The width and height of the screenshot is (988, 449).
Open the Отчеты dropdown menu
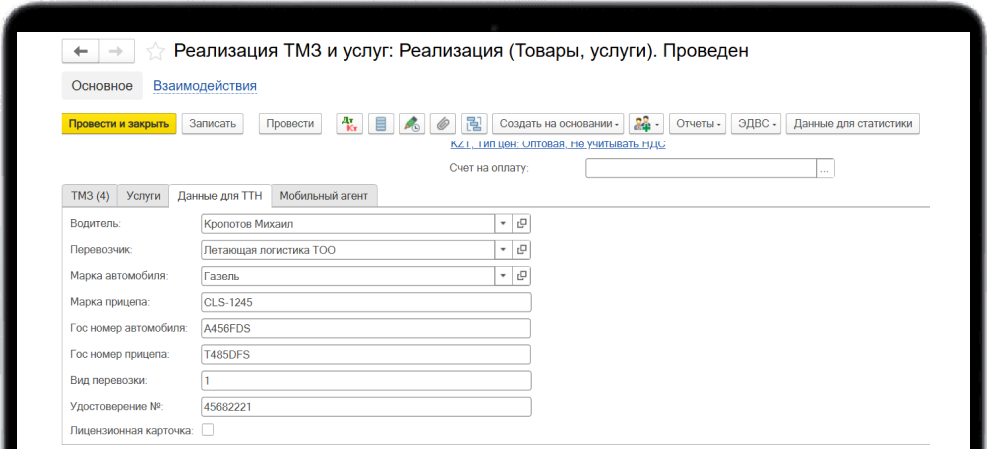click(x=698, y=124)
